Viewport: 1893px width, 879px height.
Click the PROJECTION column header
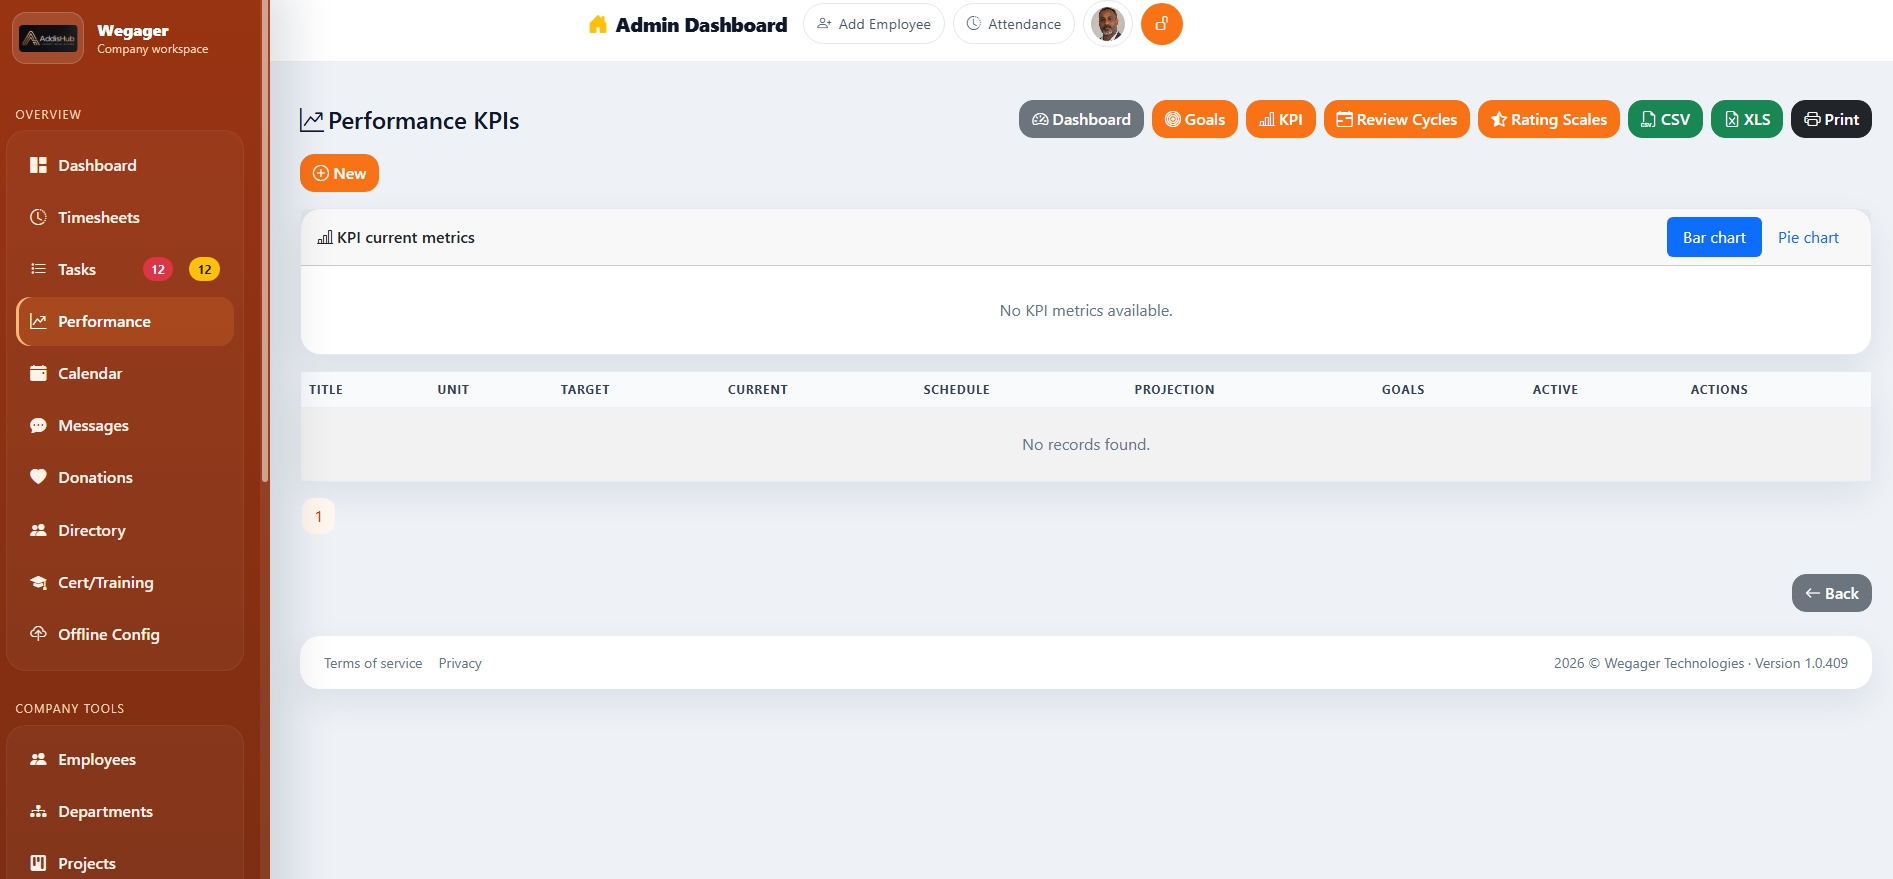tap(1174, 390)
